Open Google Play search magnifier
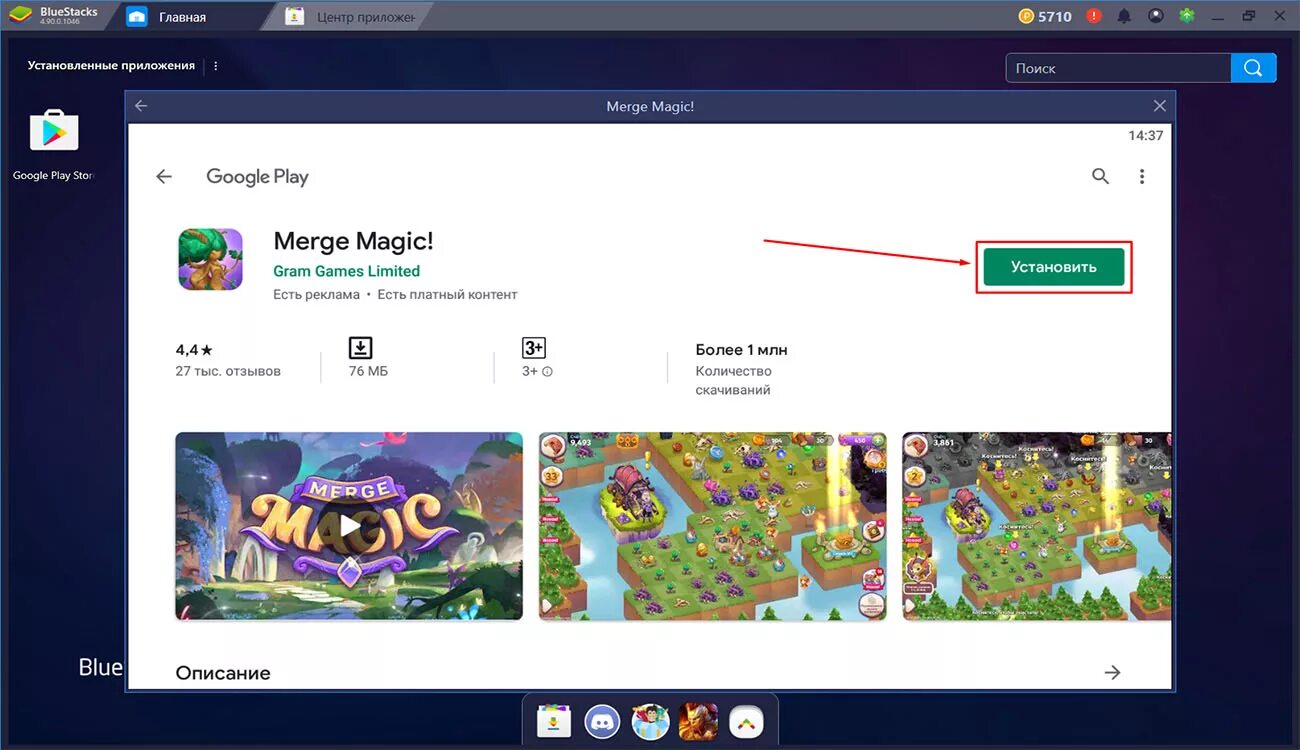This screenshot has width=1300, height=750. click(1100, 176)
